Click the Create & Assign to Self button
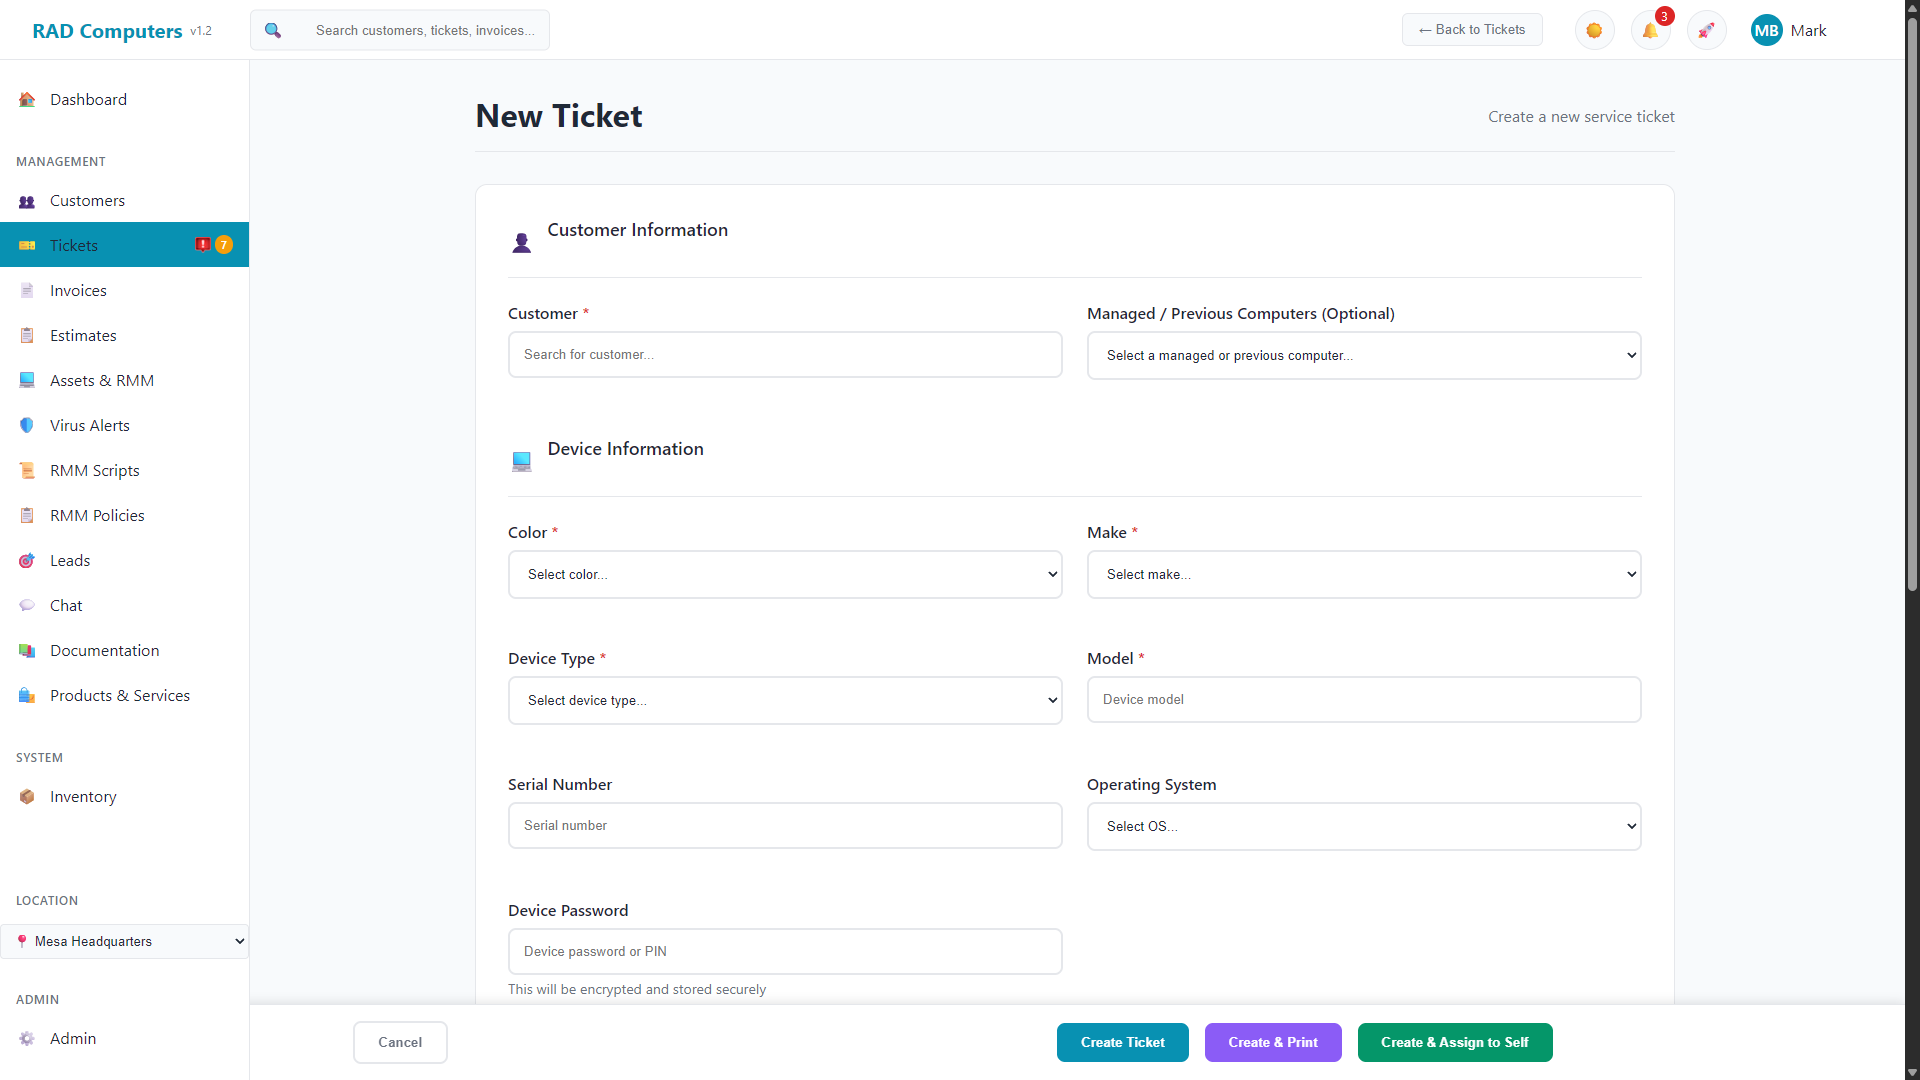The height and width of the screenshot is (1080, 1920). (1454, 1042)
